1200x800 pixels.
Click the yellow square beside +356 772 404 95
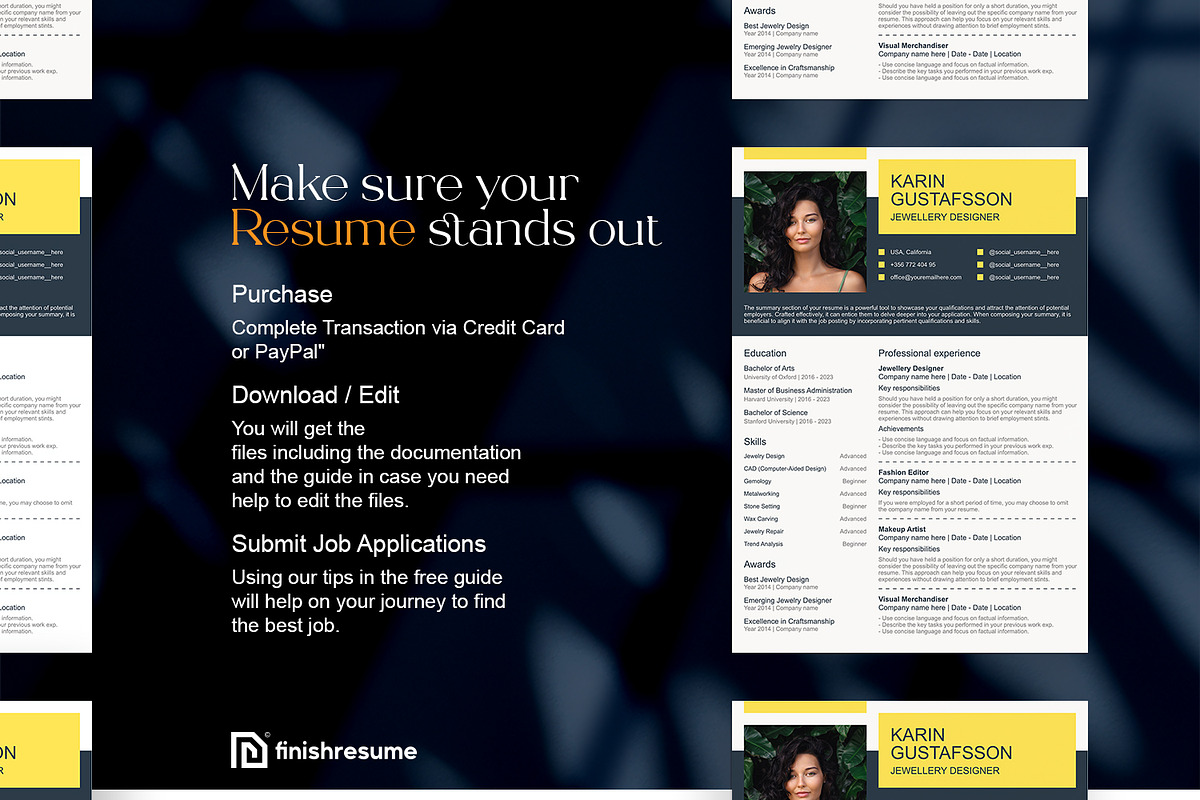click(882, 265)
